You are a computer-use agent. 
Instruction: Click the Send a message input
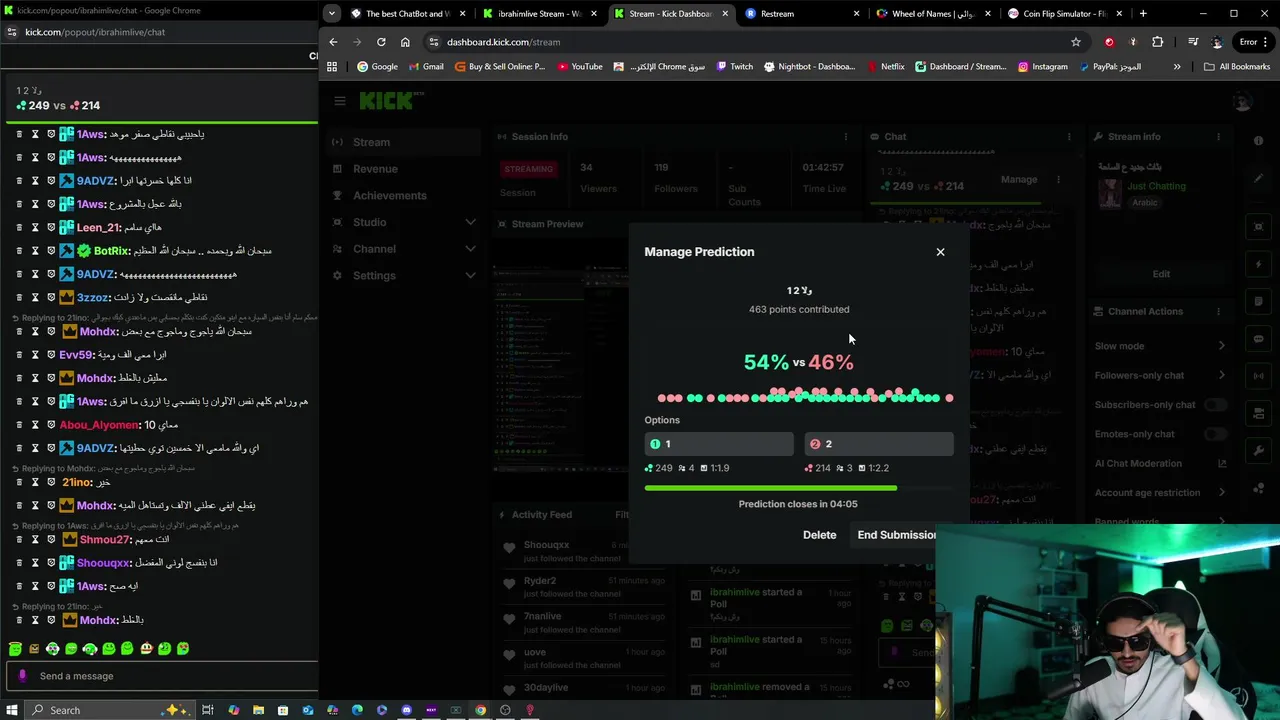pos(160,676)
